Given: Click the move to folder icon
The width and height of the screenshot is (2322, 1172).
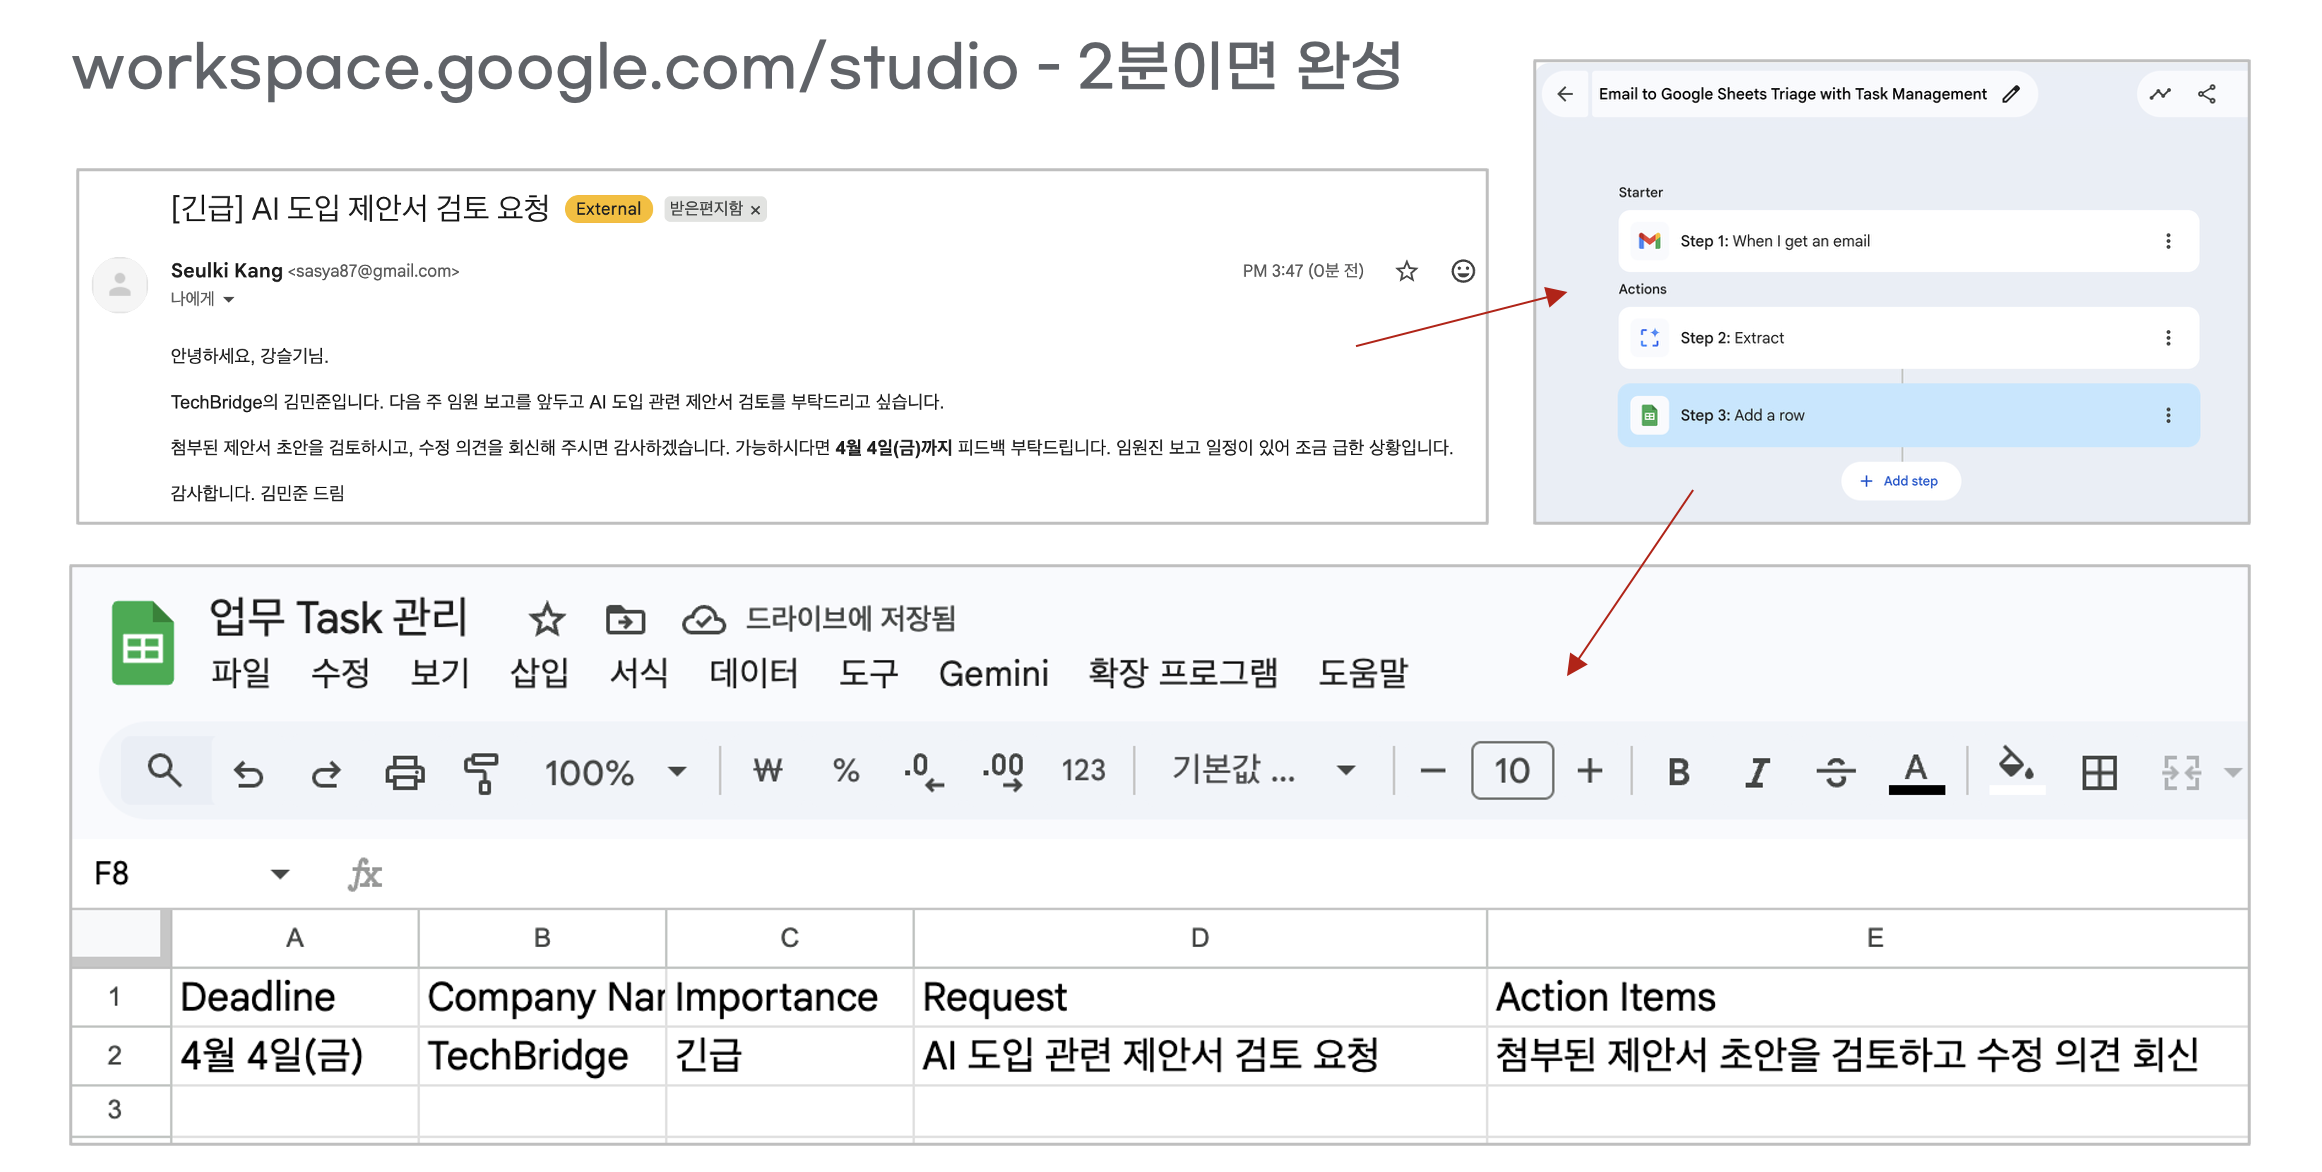Looking at the screenshot, I should tap(625, 620).
